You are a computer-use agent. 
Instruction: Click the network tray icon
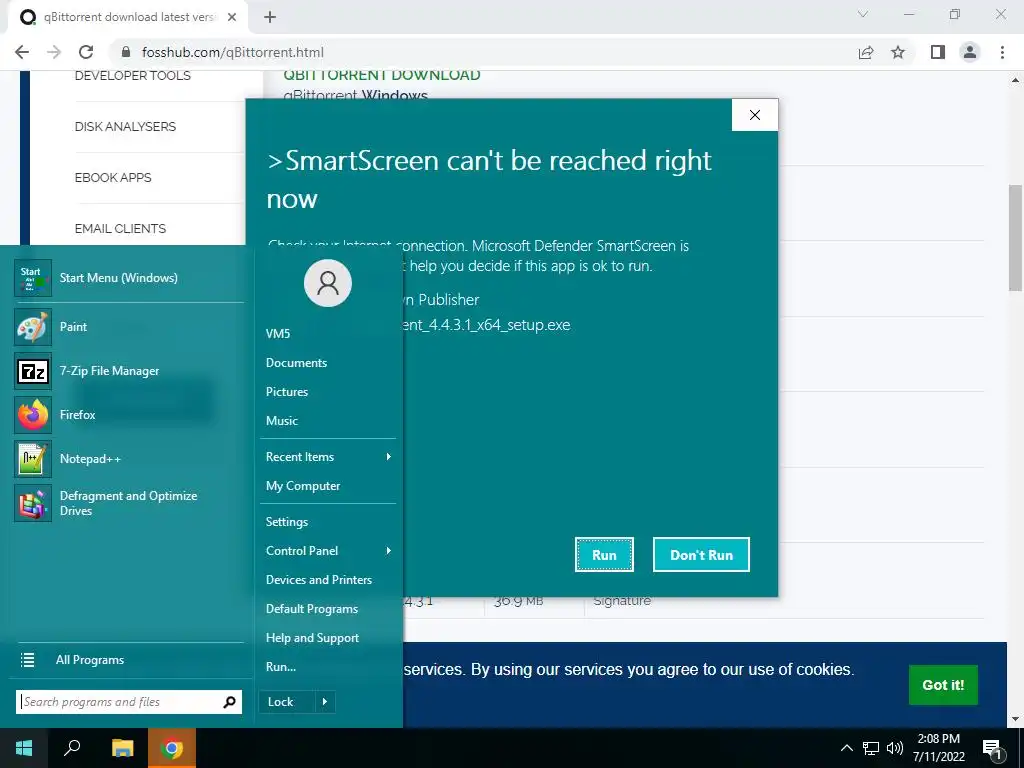(871, 748)
